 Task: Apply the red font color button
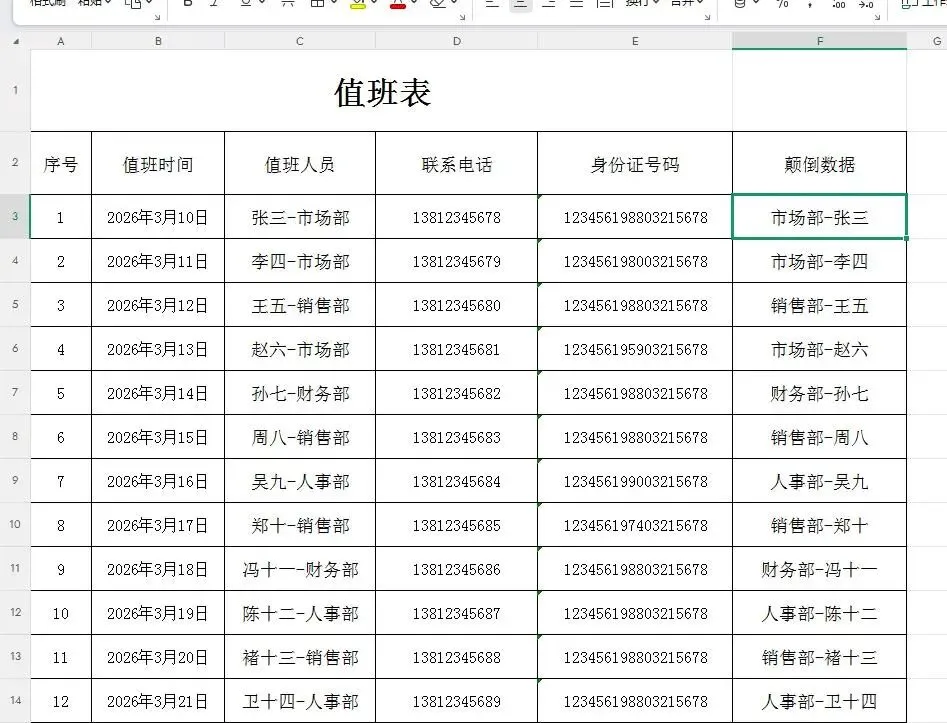398,4
